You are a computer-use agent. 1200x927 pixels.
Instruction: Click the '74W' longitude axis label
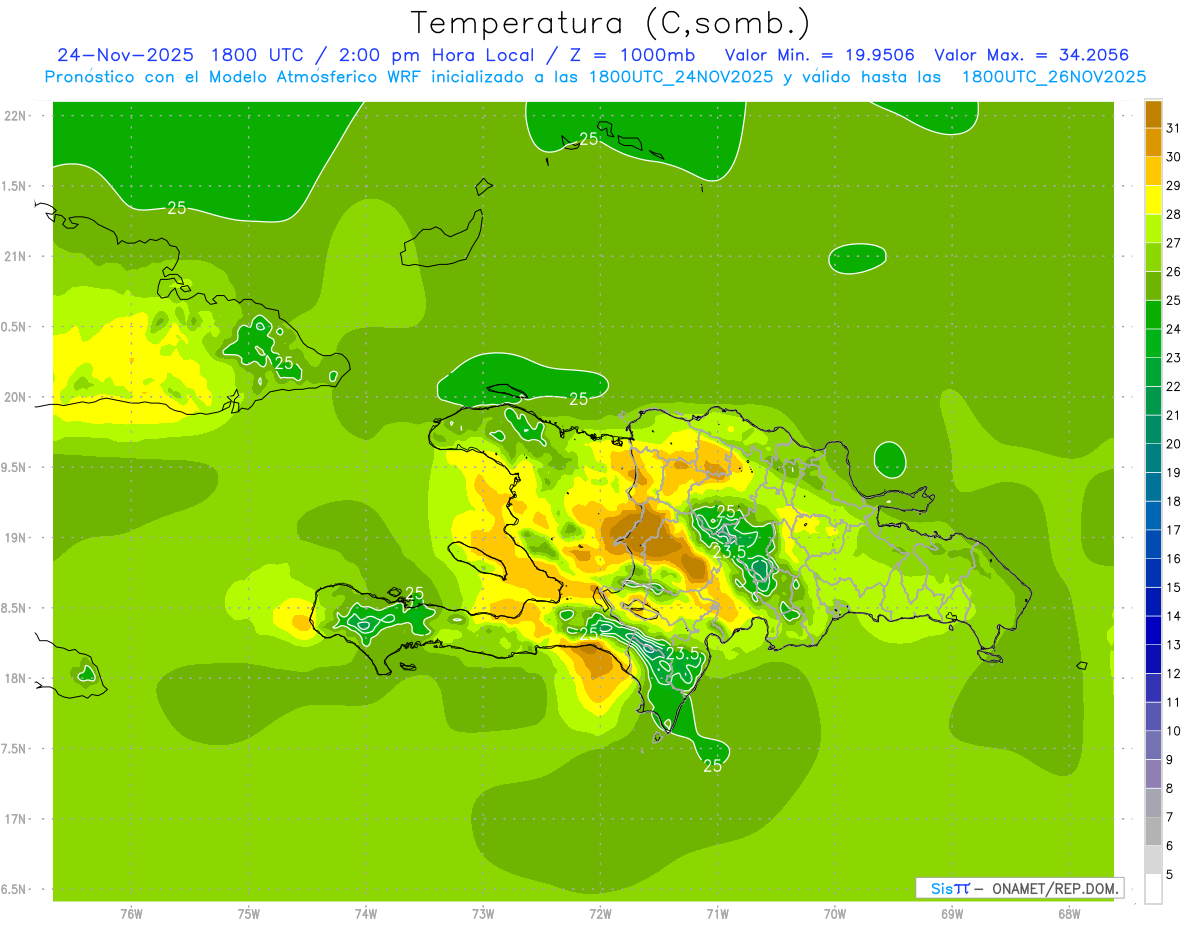[366, 914]
